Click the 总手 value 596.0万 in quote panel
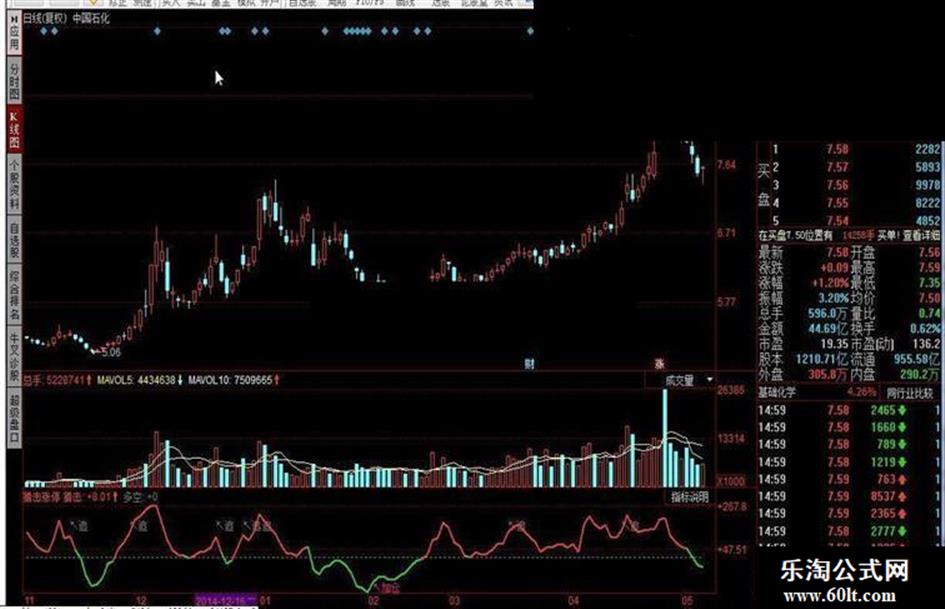 coord(827,314)
